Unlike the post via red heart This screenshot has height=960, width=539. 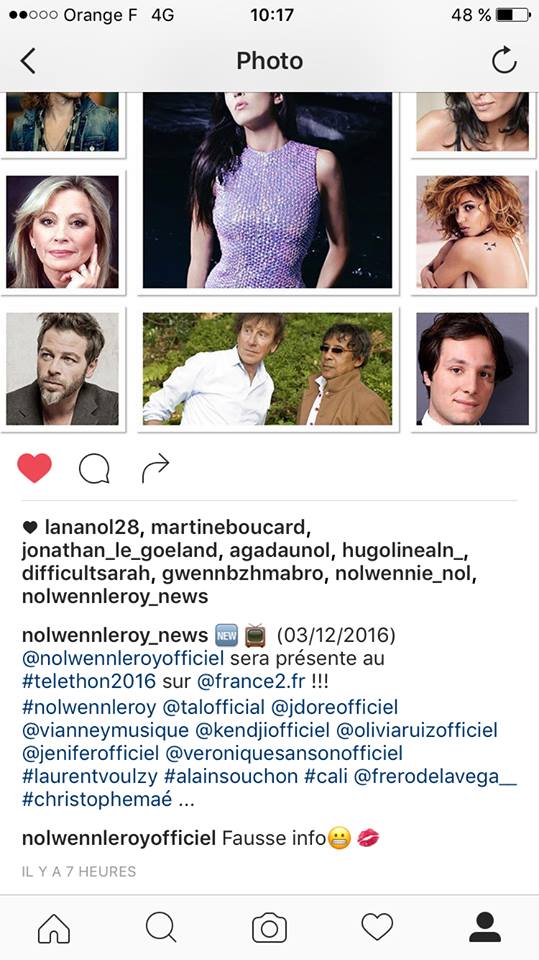[34, 468]
